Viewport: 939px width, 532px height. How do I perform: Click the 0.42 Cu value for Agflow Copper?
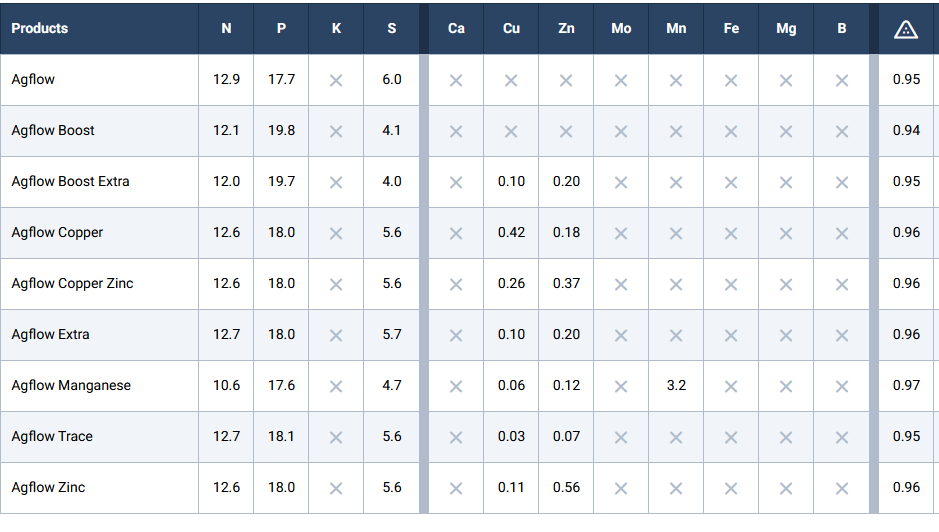[x=511, y=233]
